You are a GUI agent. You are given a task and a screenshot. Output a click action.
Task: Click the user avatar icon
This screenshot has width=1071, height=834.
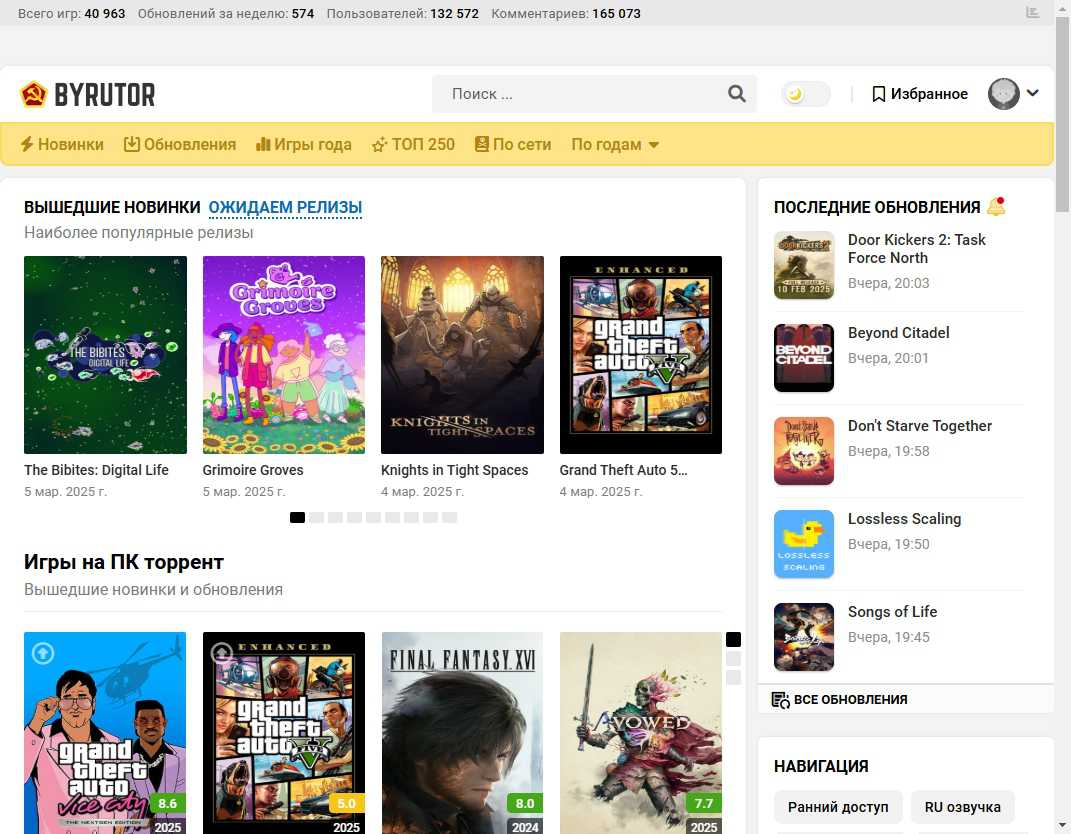coord(1003,94)
